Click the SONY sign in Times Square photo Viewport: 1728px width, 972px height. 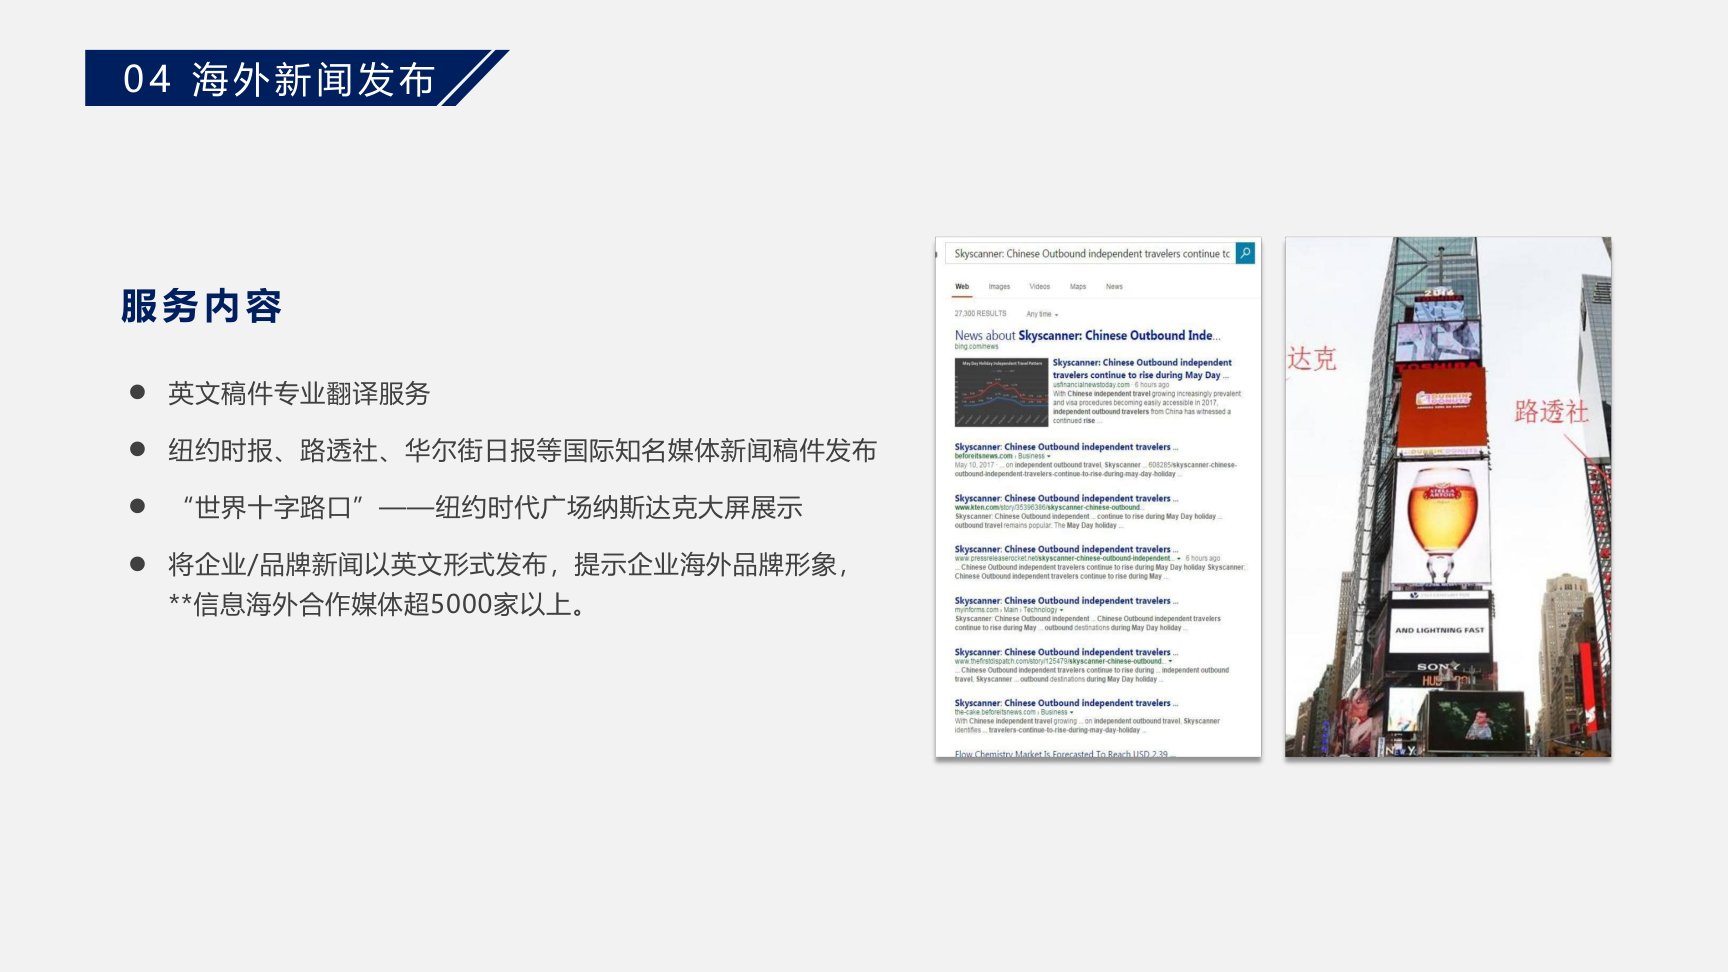tap(1438, 666)
